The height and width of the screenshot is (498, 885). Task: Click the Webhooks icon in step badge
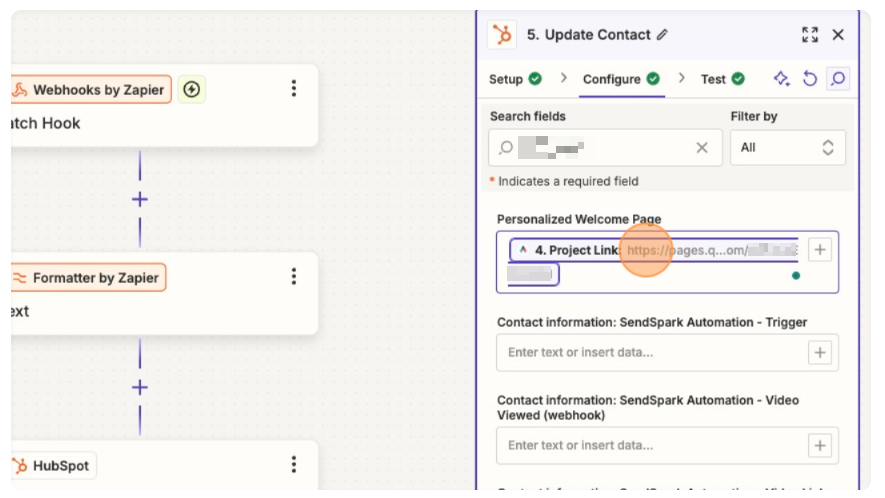tap(20, 90)
